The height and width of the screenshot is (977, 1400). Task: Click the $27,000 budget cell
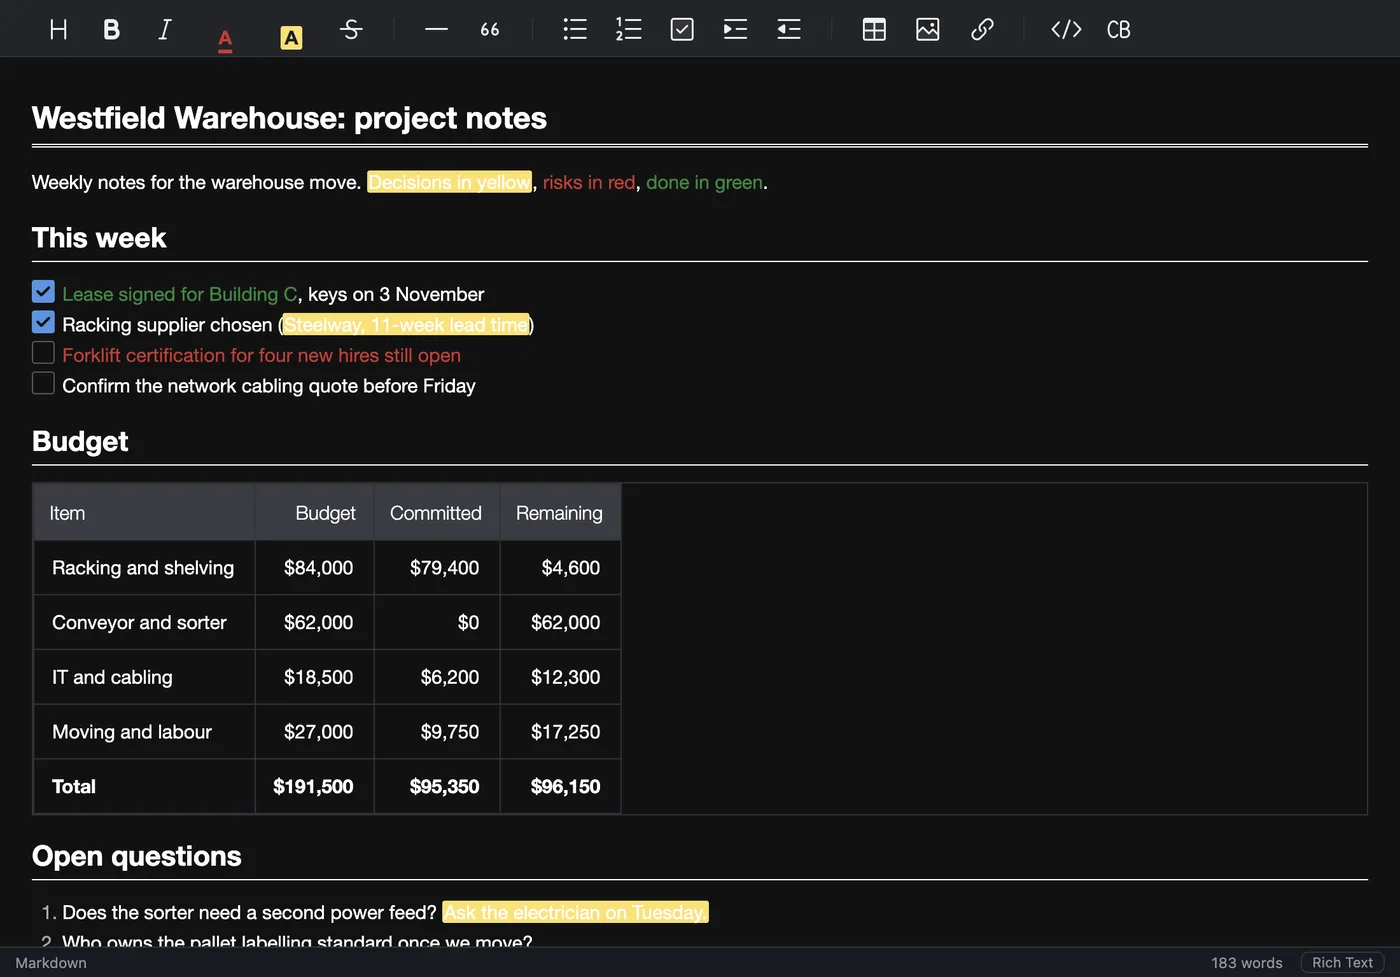point(315,732)
